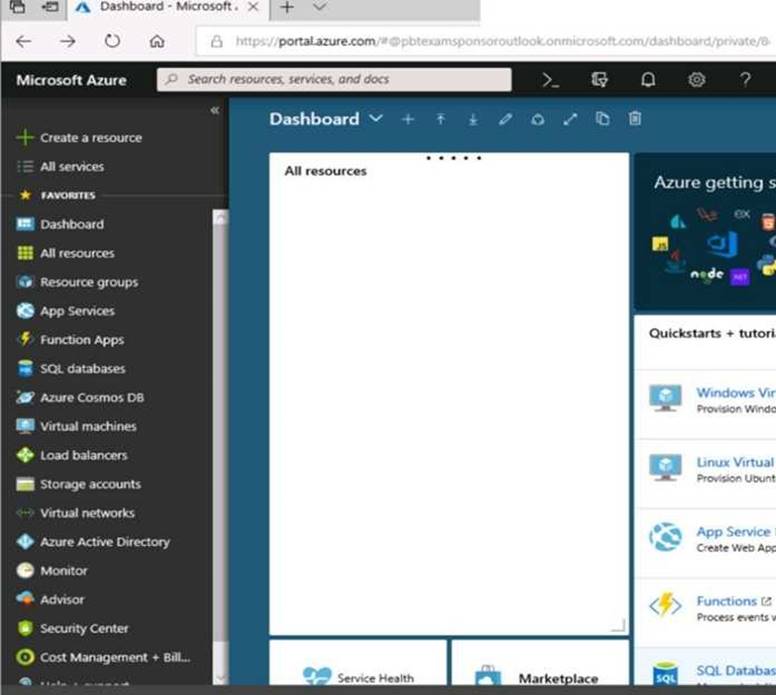Image resolution: width=776 pixels, height=695 pixels.
Task: Refresh the browser page
Action: [x=112, y=41]
